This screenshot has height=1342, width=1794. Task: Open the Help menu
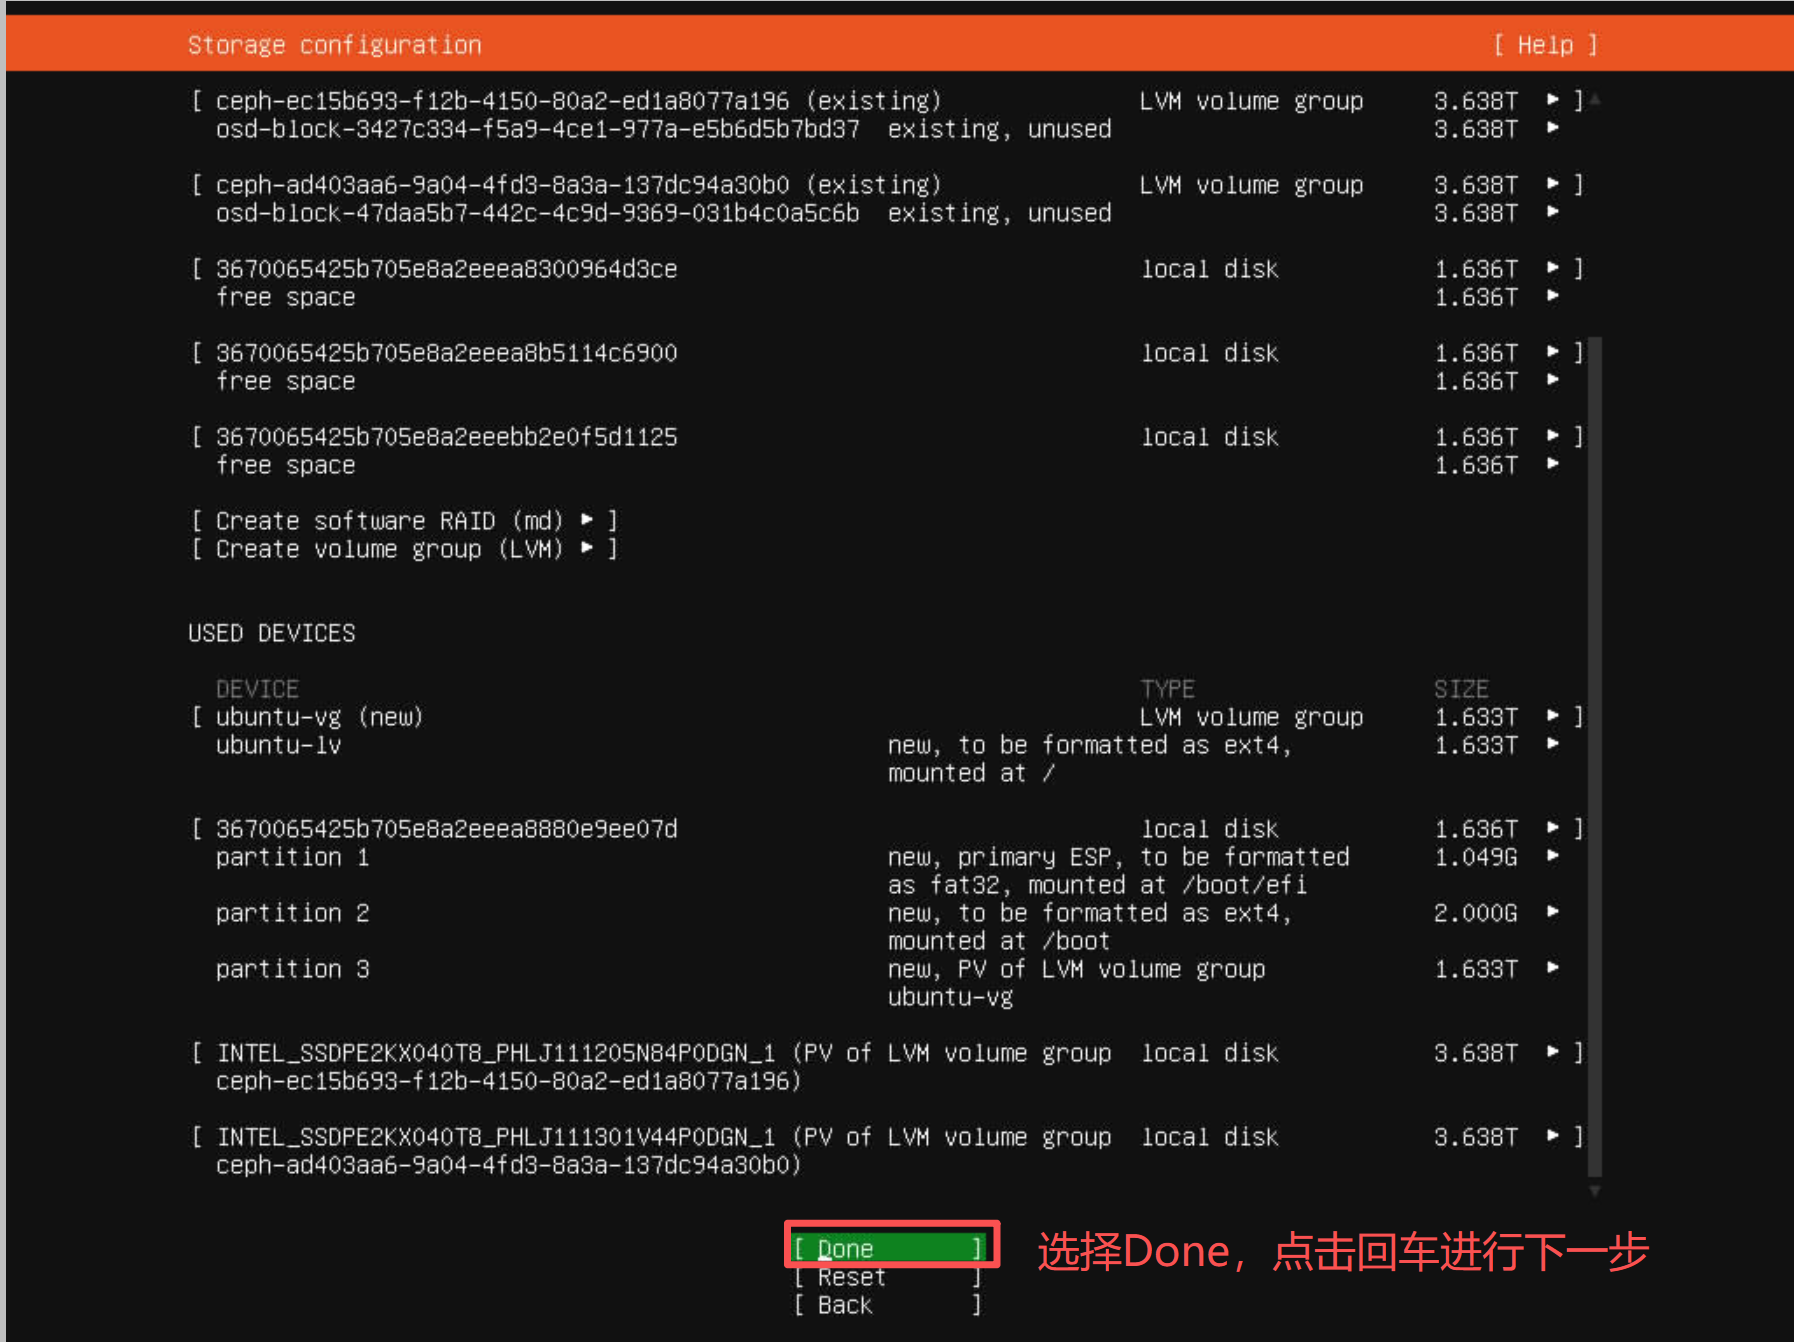pos(1545,45)
